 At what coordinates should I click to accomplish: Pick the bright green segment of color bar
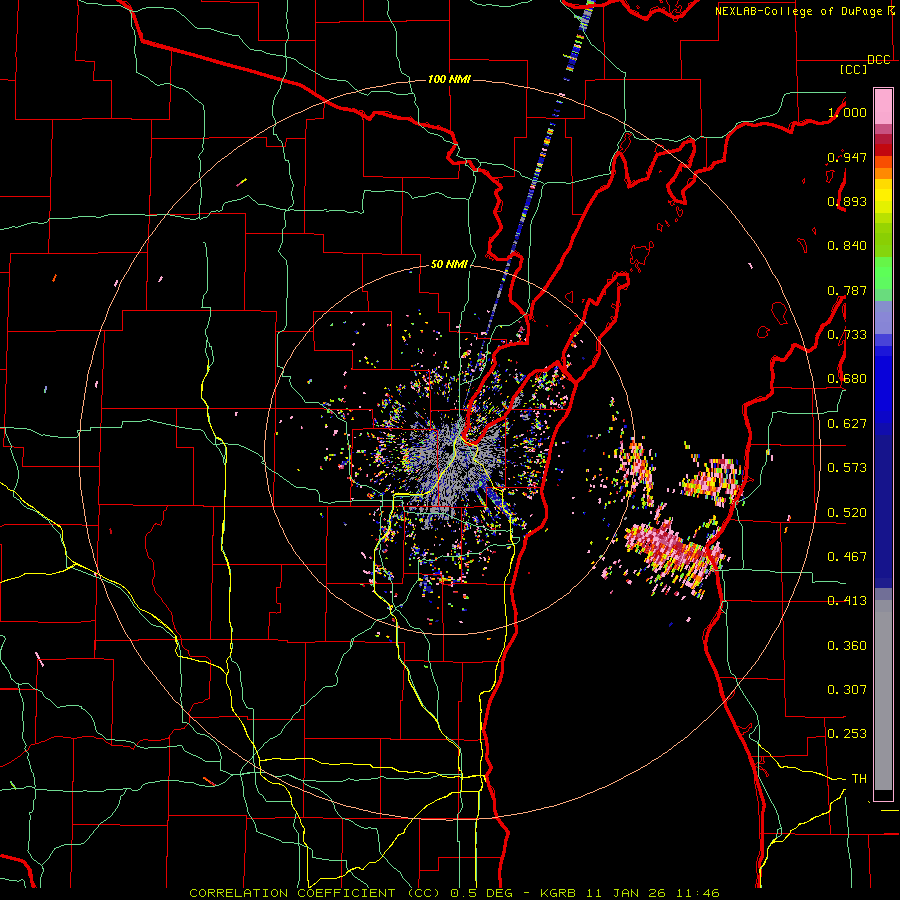(883, 273)
